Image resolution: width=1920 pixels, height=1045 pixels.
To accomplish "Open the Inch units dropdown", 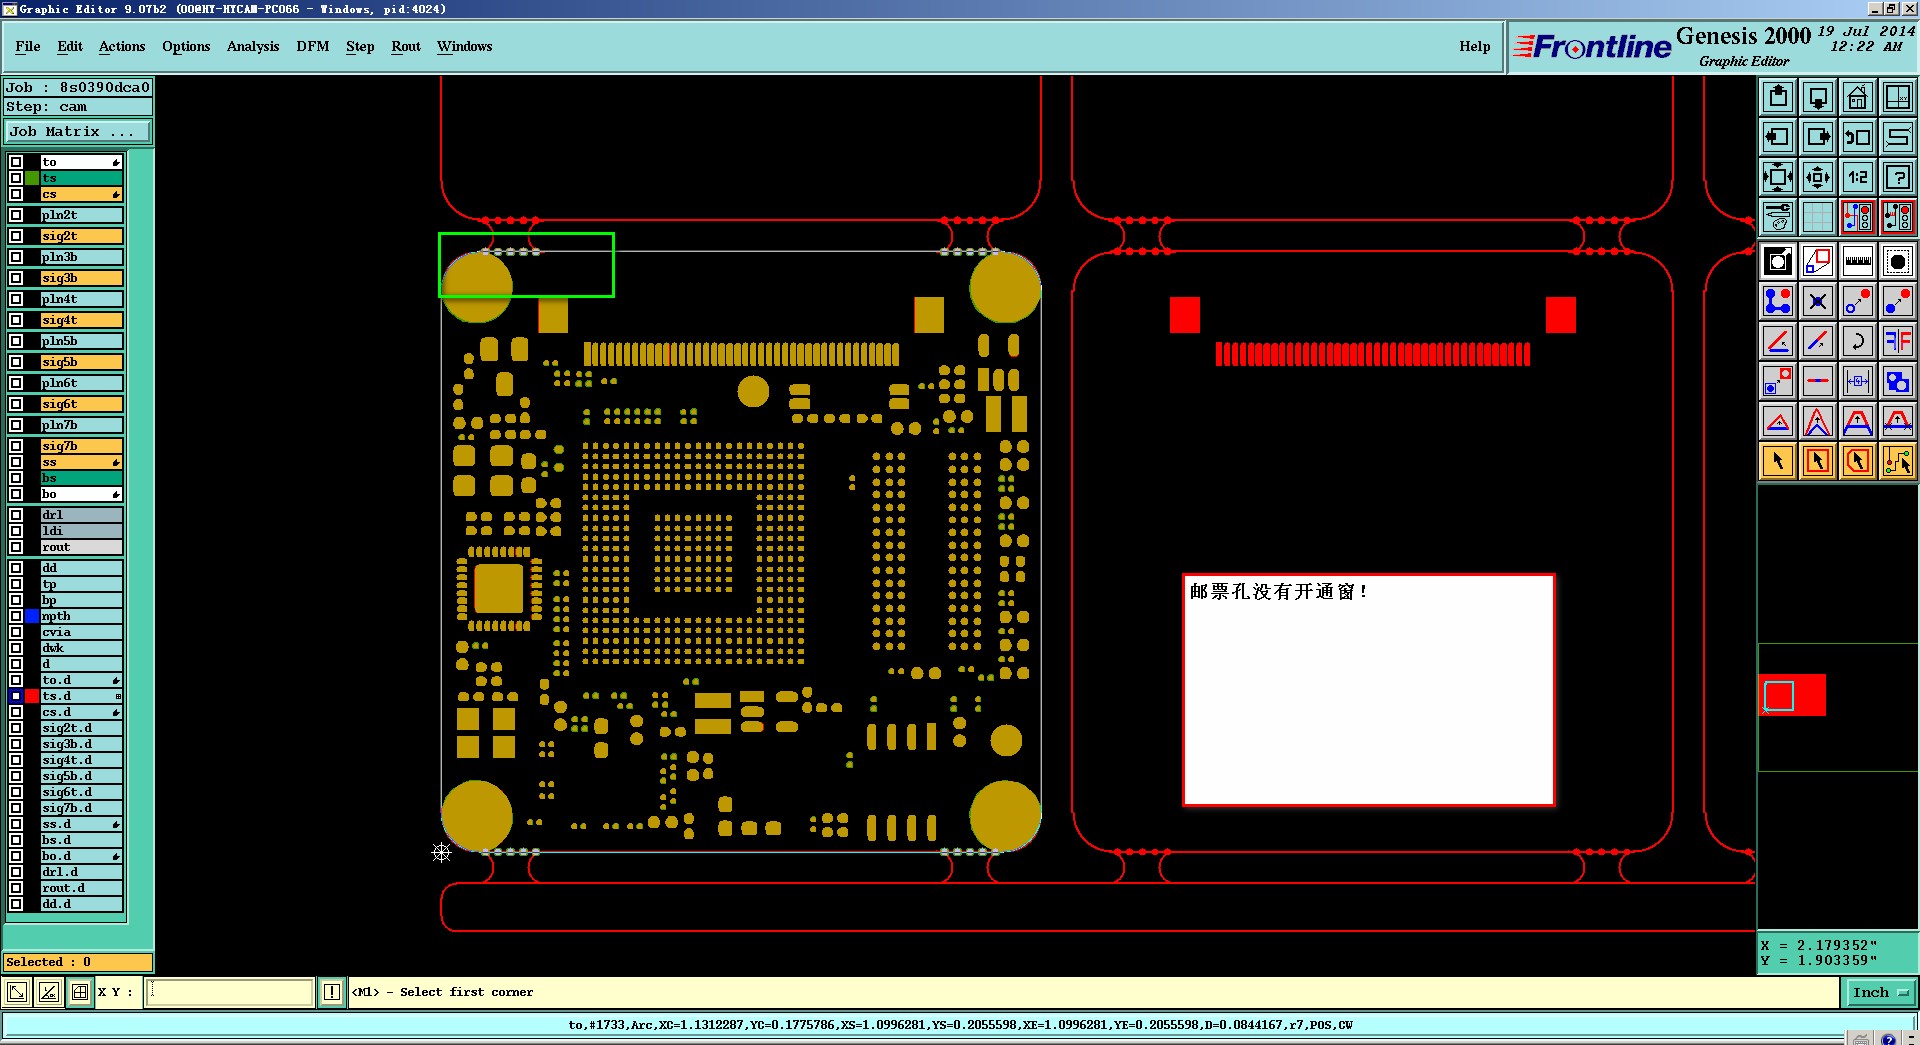I will click(x=1880, y=992).
